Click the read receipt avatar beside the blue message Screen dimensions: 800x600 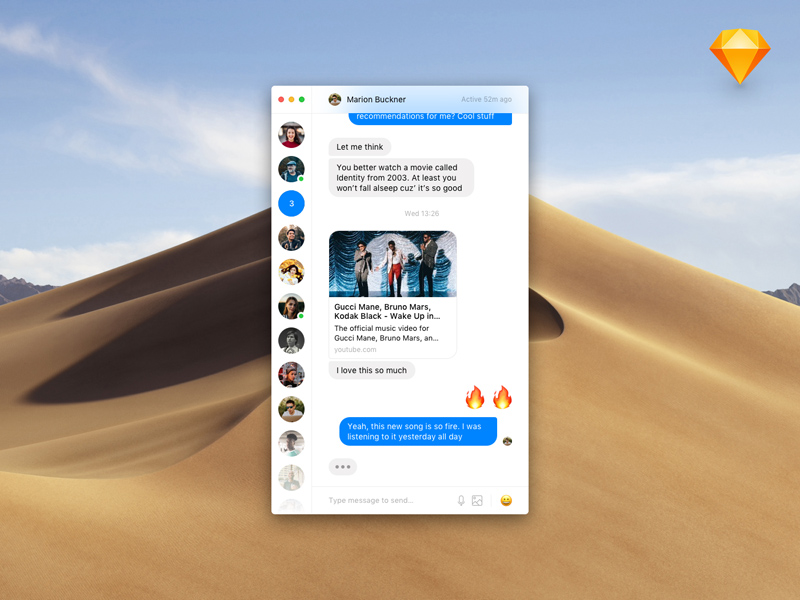point(506,440)
